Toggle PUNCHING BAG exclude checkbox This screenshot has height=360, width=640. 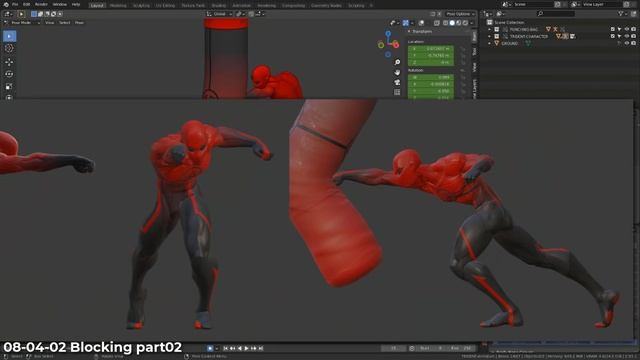tap(613, 29)
